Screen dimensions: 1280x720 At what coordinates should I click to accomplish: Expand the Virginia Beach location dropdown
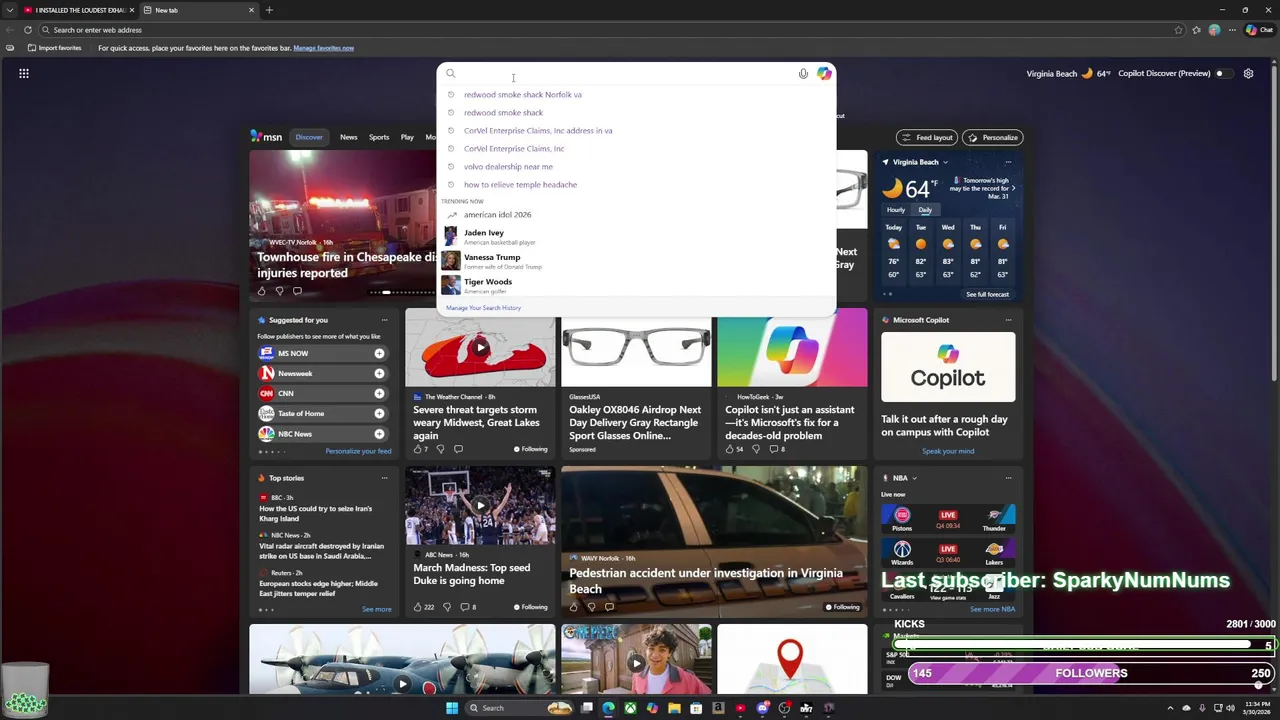[945, 162]
